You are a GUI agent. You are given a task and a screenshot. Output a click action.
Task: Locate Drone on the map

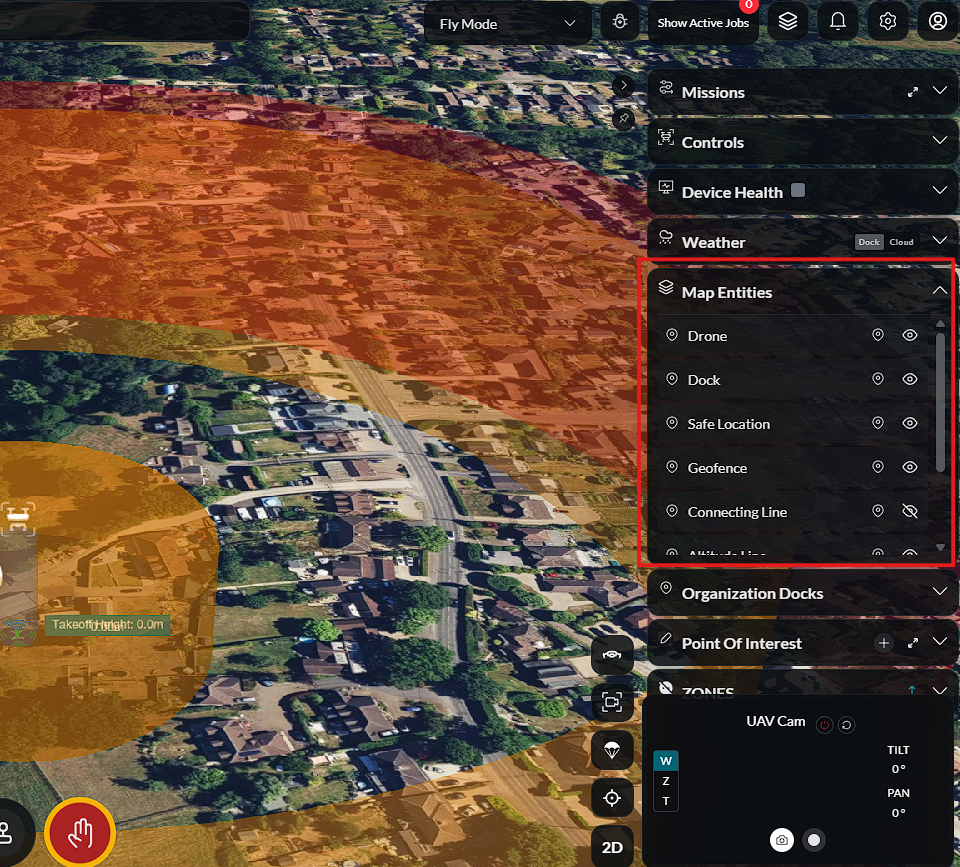coord(877,335)
